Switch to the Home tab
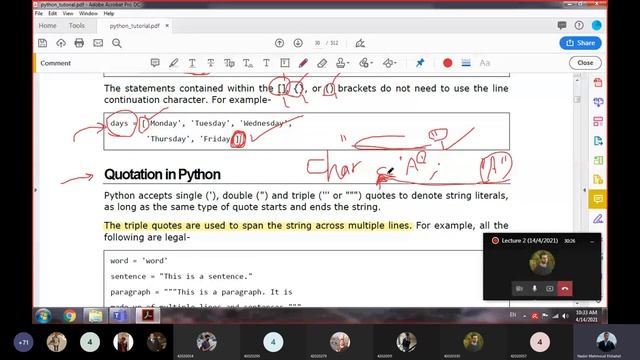 pos(47,25)
